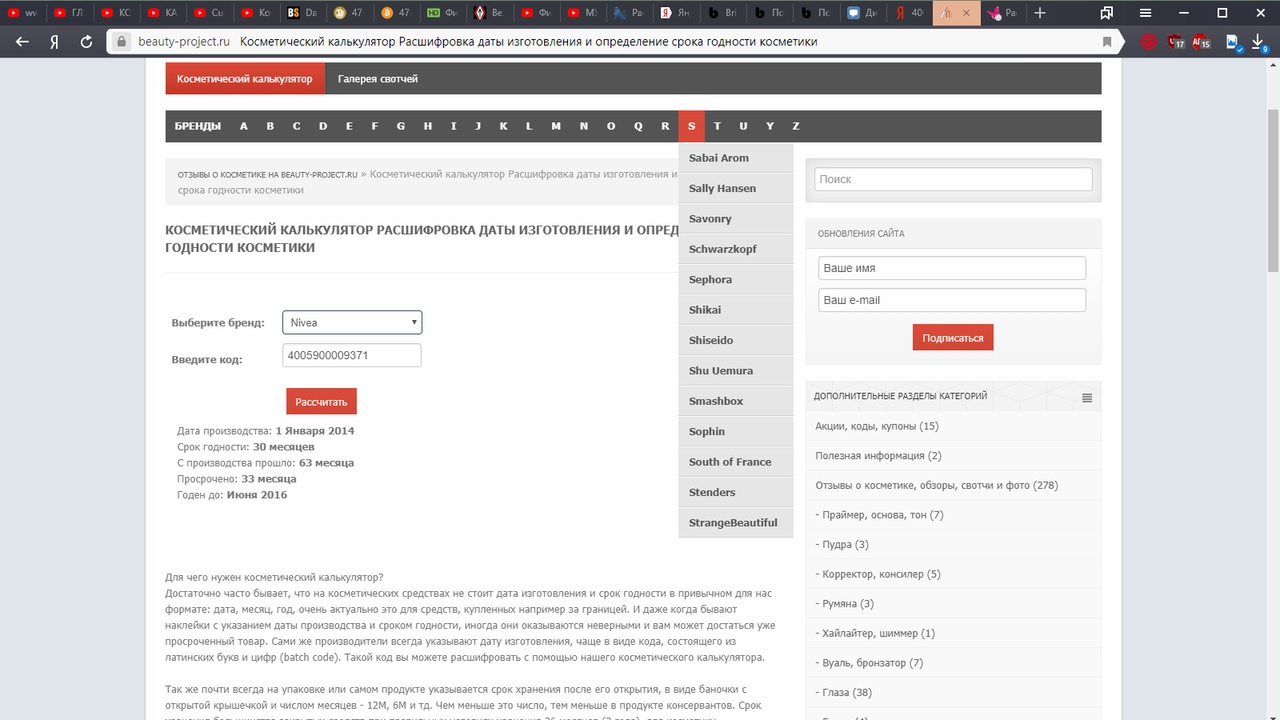This screenshot has width=1280, height=720.
Task: Choose Savonry from the brands list
Action: click(735, 219)
